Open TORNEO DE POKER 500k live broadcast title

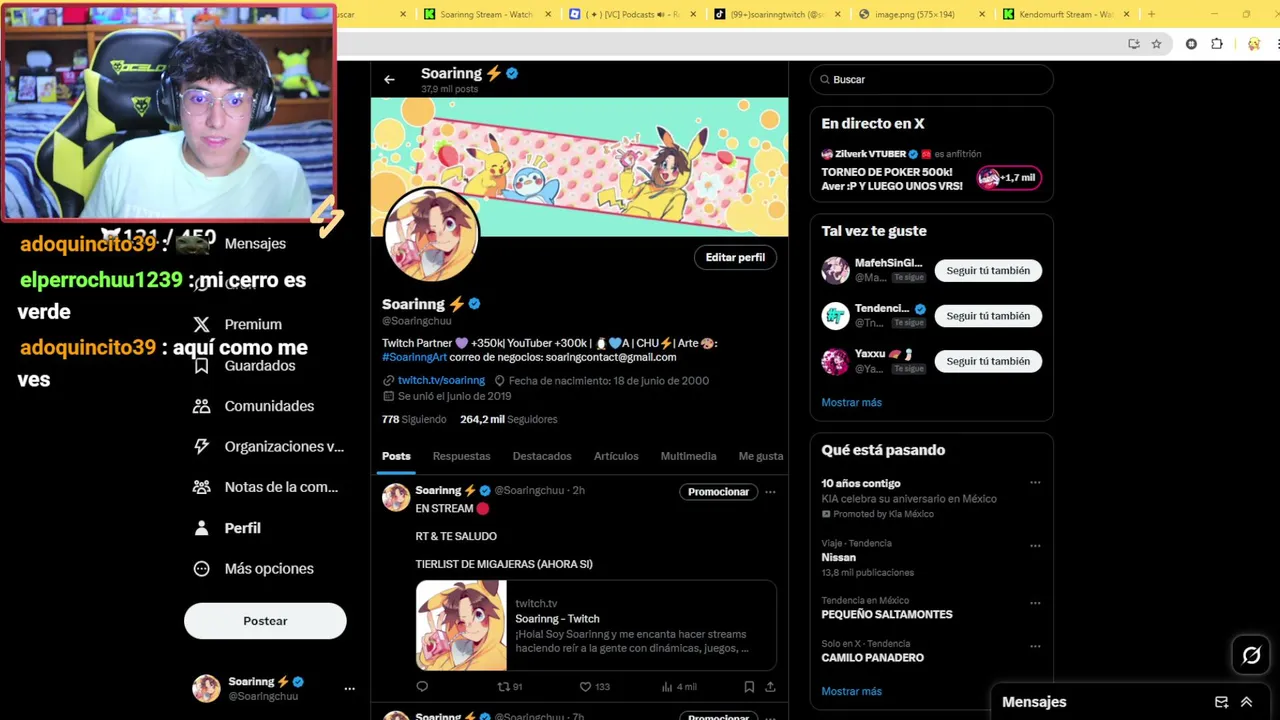[x=892, y=179]
